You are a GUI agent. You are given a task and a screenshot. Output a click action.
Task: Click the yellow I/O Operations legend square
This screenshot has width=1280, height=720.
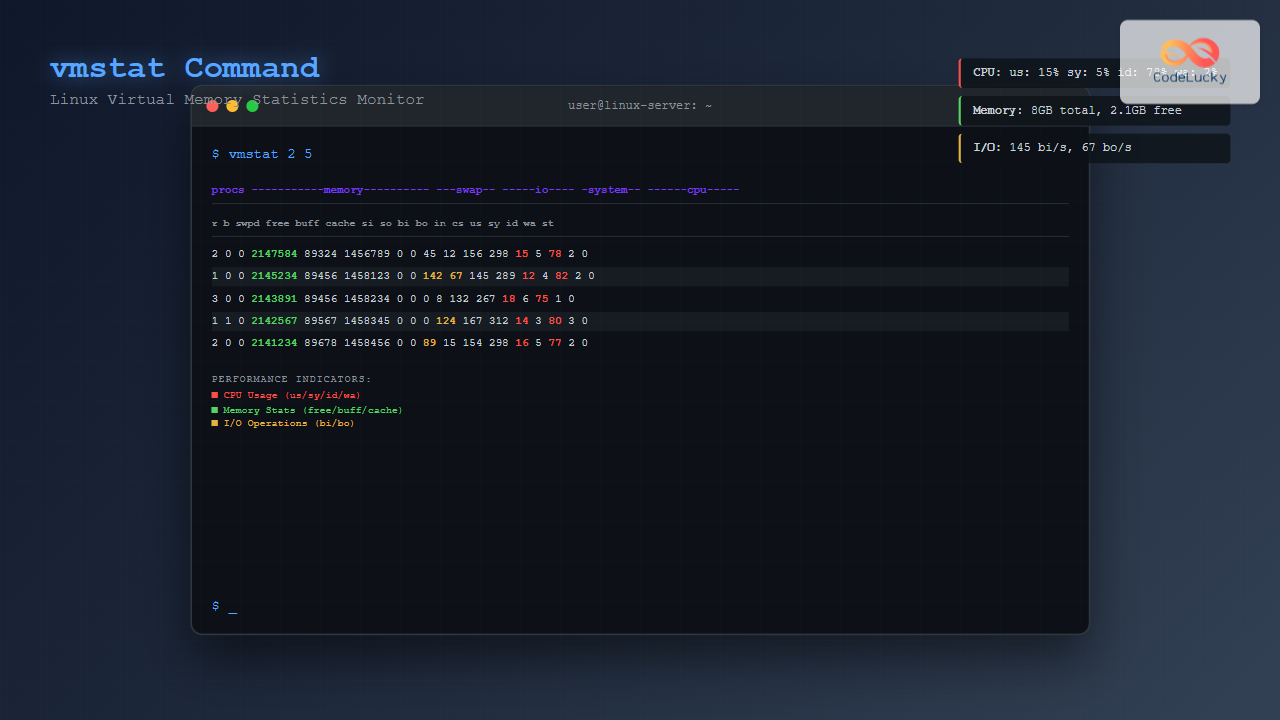[x=214, y=423]
